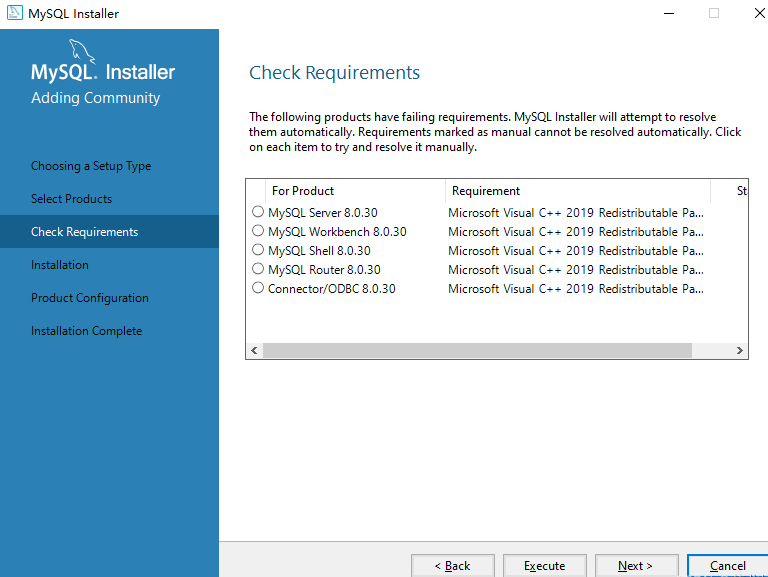Viewport: 768px width, 577px height.
Task: Select the MySQL Workbench 8.0.30 radio button
Action: [258, 231]
